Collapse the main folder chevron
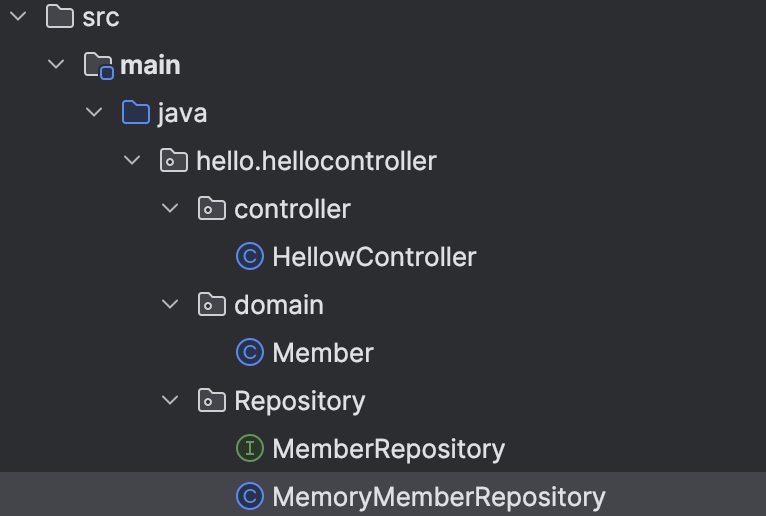This screenshot has width=766, height=516. (x=56, y=65)
